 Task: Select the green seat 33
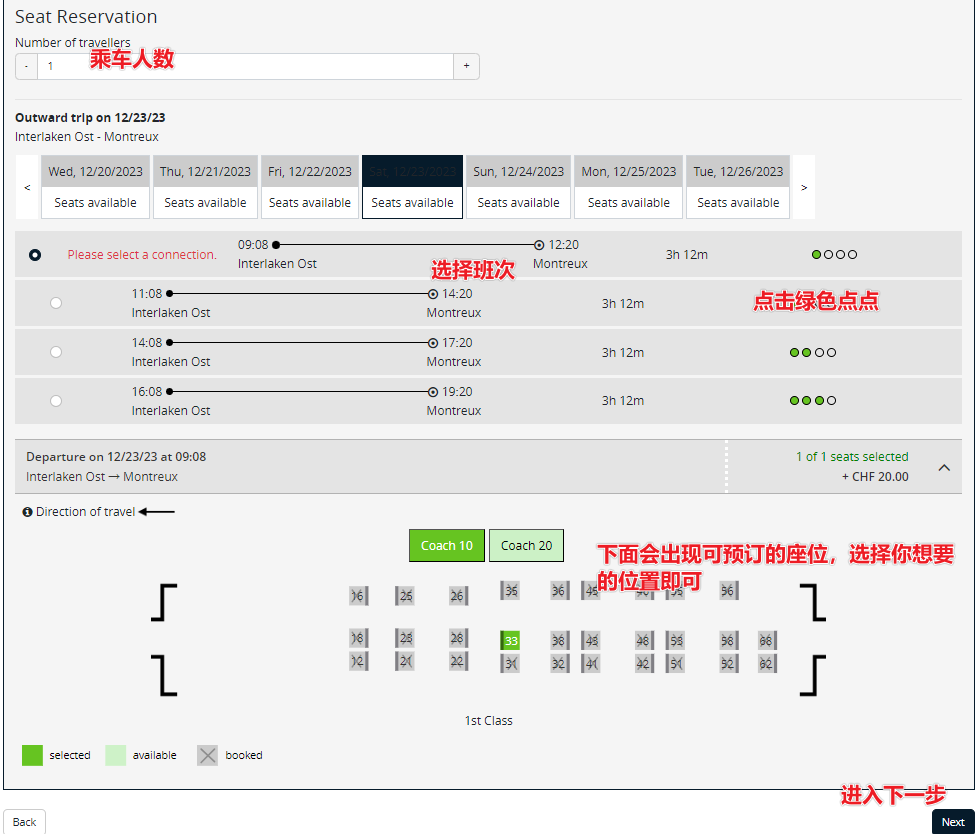[x=511, y=640]
